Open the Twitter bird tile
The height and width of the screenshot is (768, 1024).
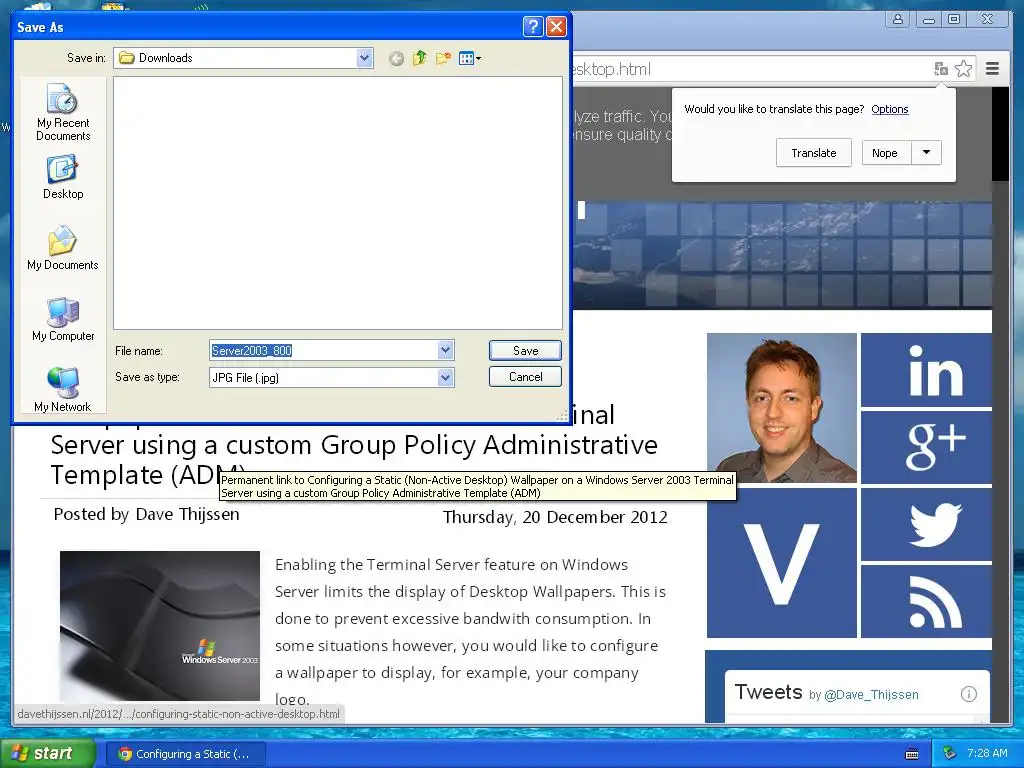[926, 524]
